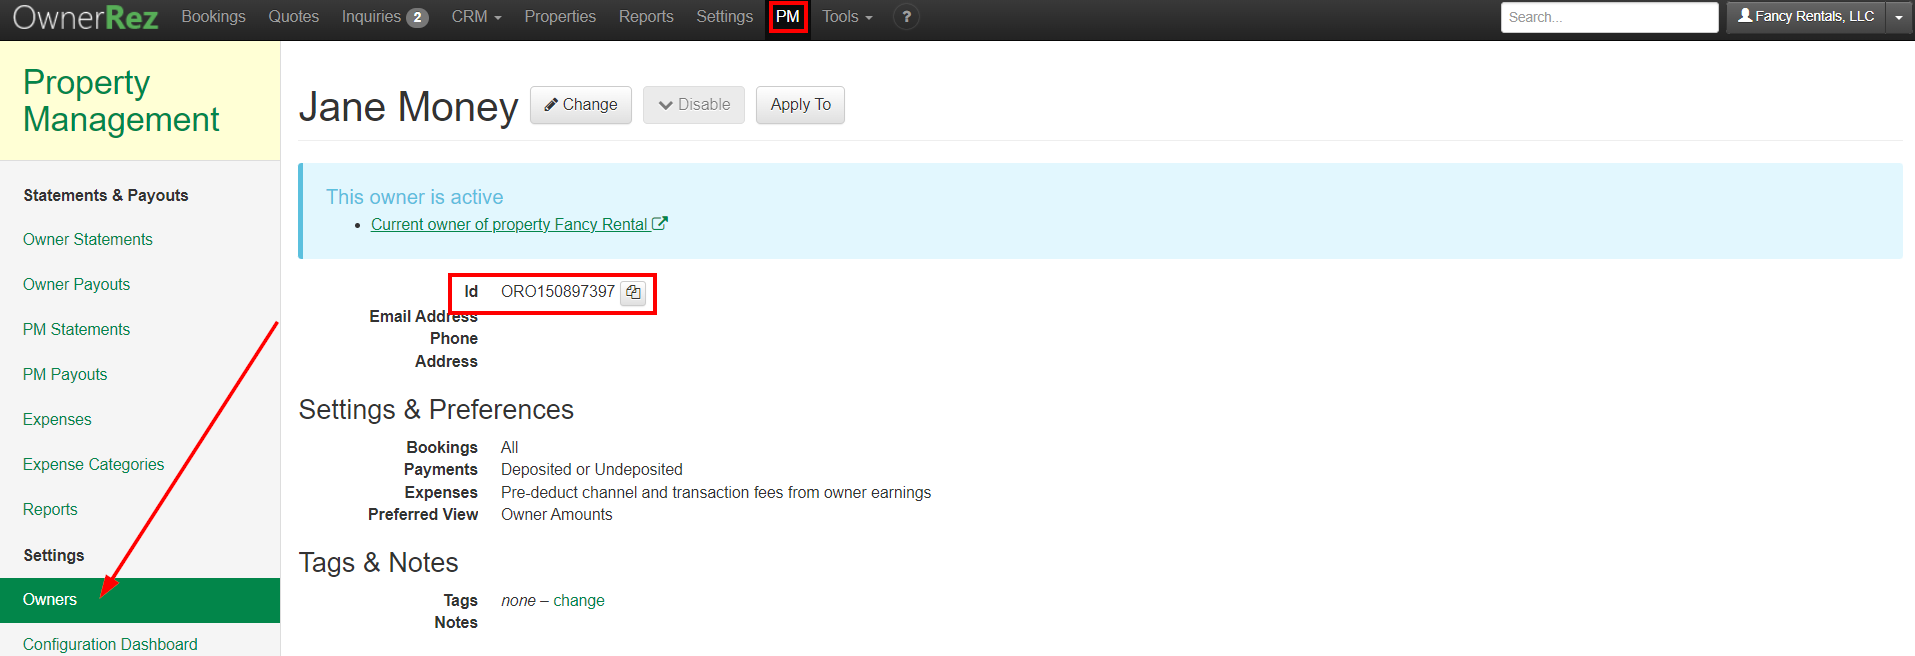
Task: Expand the Tools menu
Action: click(x=847, y=17)
